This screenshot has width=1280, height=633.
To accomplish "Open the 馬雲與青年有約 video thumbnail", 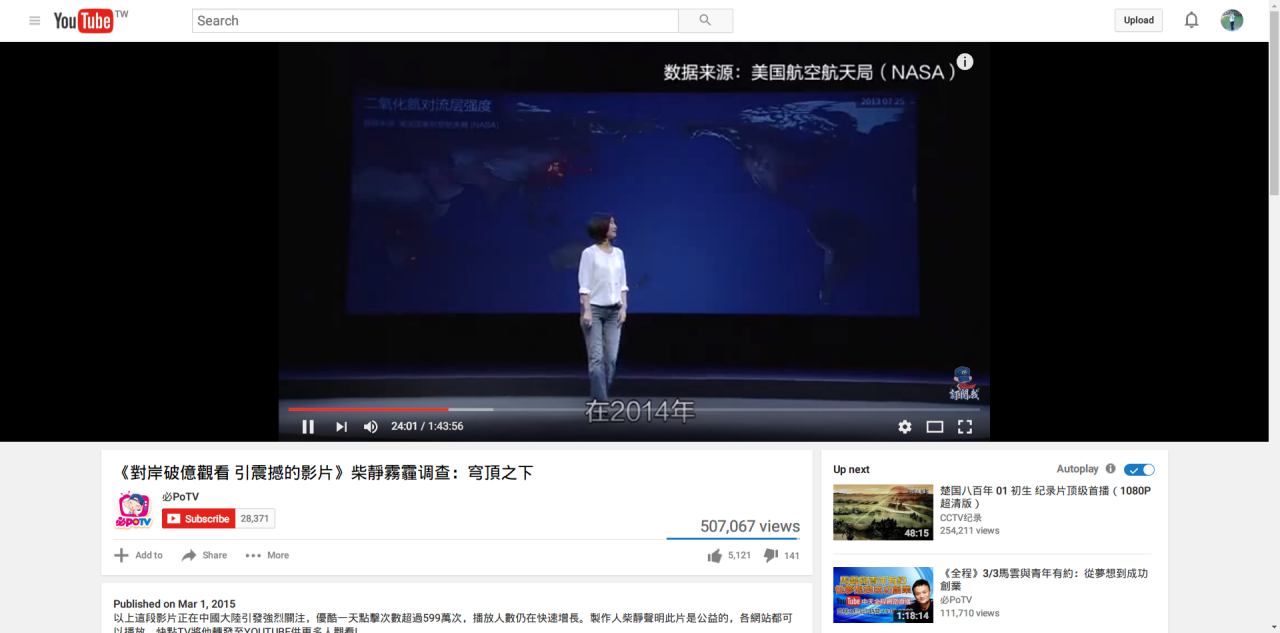I will click(x=883, y=595).
